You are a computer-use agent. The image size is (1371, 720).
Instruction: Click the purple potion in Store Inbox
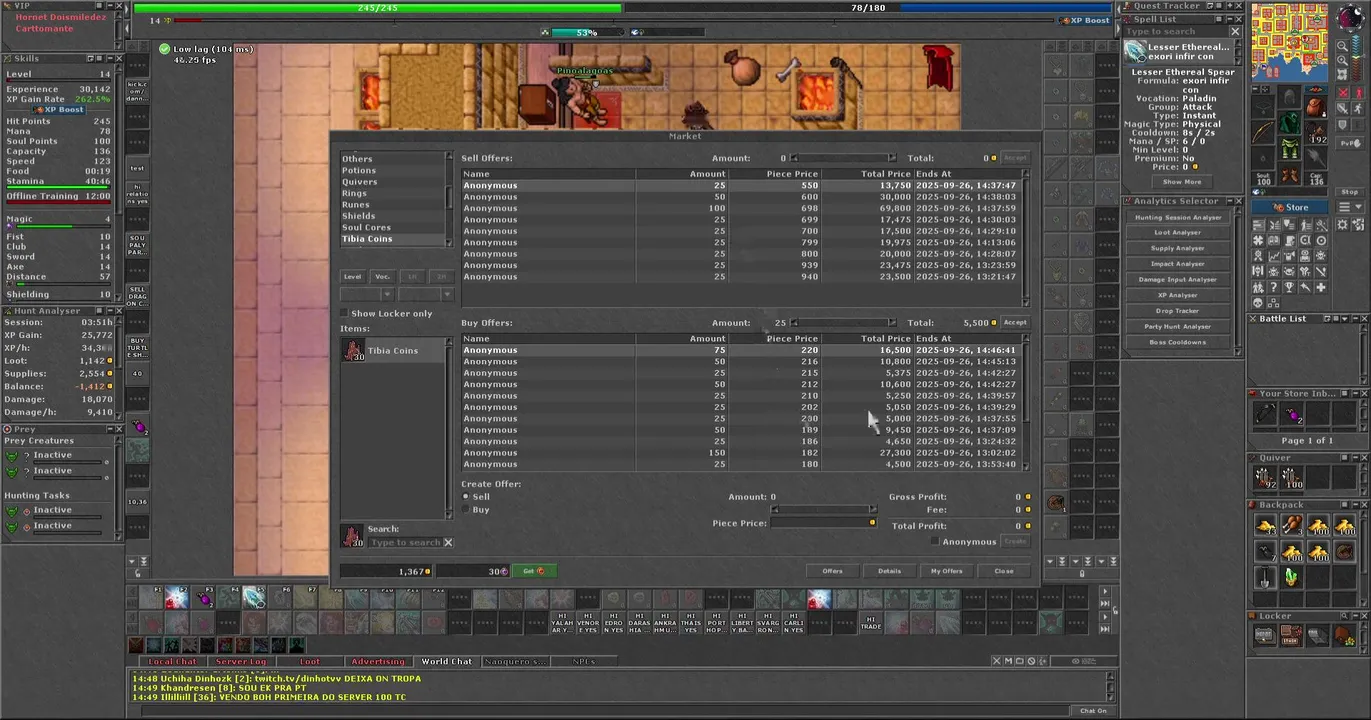(1293, 414)
